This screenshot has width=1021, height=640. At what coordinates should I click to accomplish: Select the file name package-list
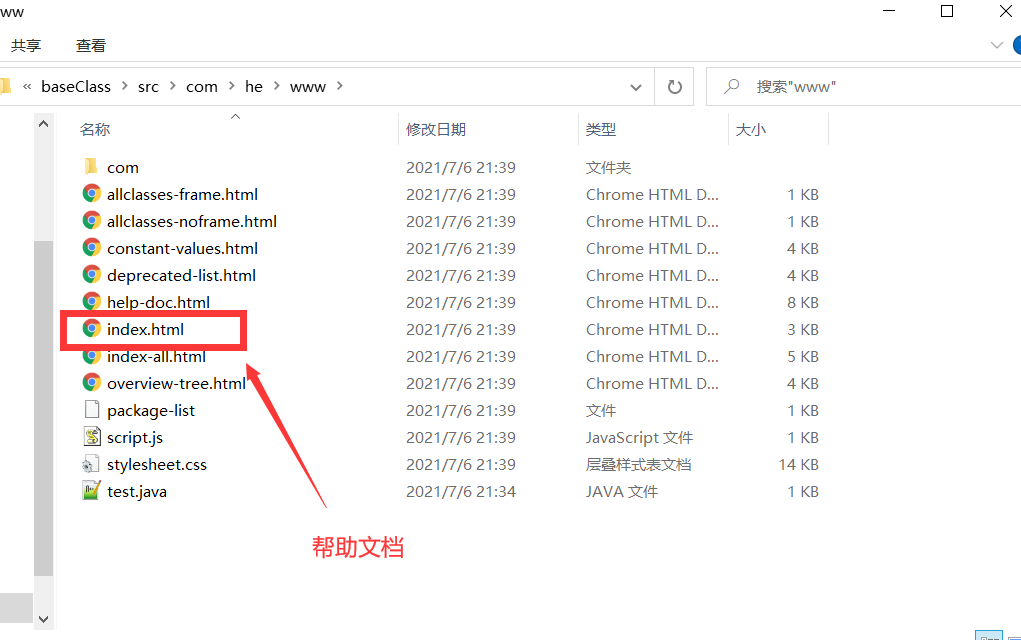[x=151, y=410]
